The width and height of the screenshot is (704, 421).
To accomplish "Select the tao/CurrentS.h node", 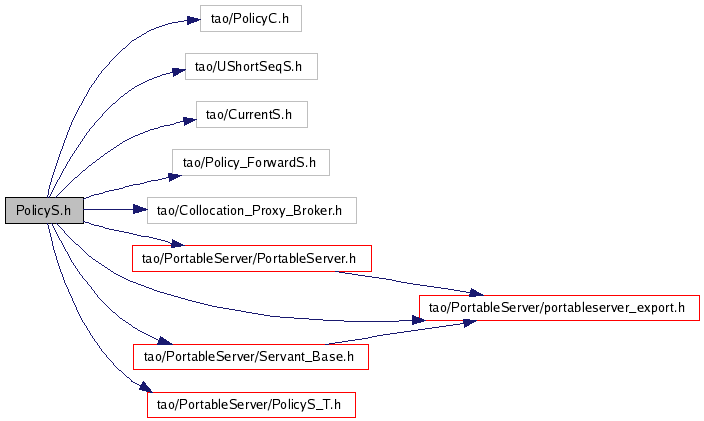I will point(250,115).
